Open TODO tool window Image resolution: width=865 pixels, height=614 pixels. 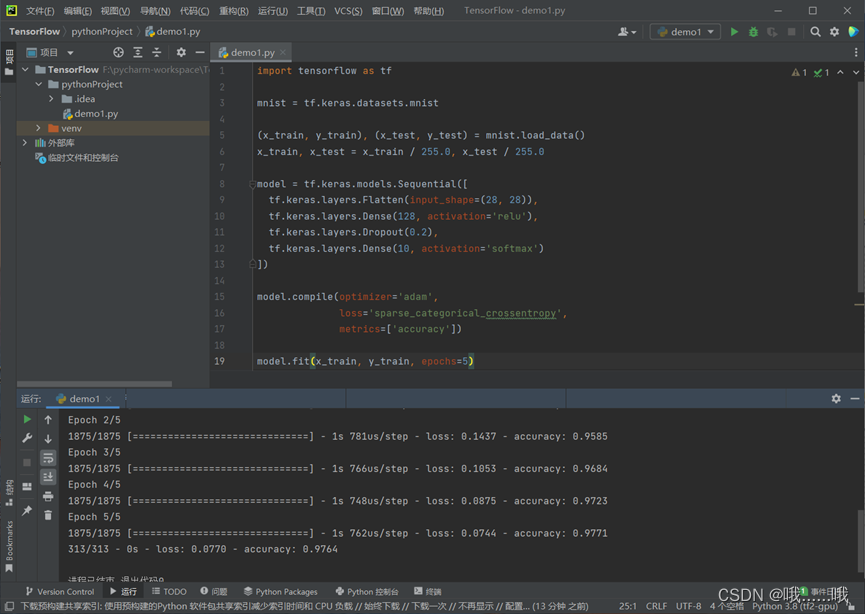169,591
